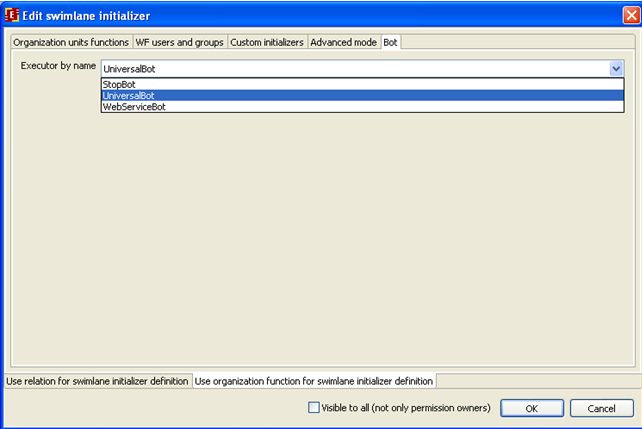Viewport: 642px width, 429px height.
Task: Open the Use organization function definition tab
Action: pos(314,381)
